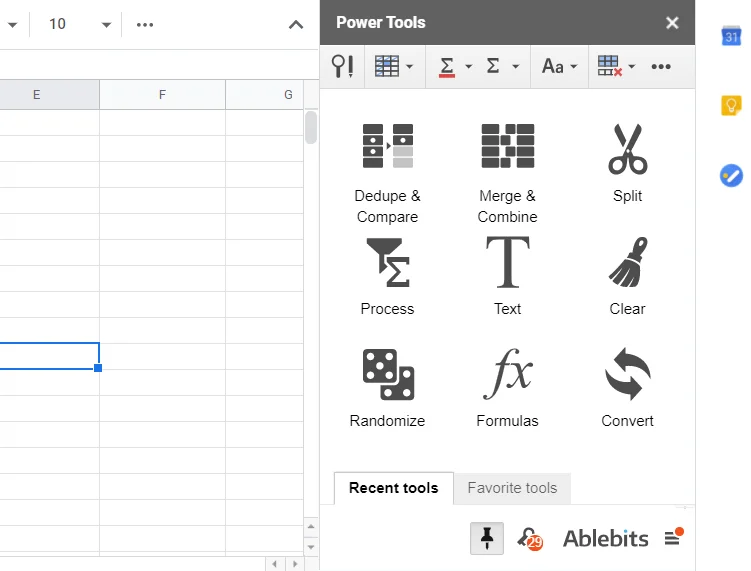Viewport: 751px width, 571px height.
Task: Expand the font size dropdown
Action: pos(106,24)
